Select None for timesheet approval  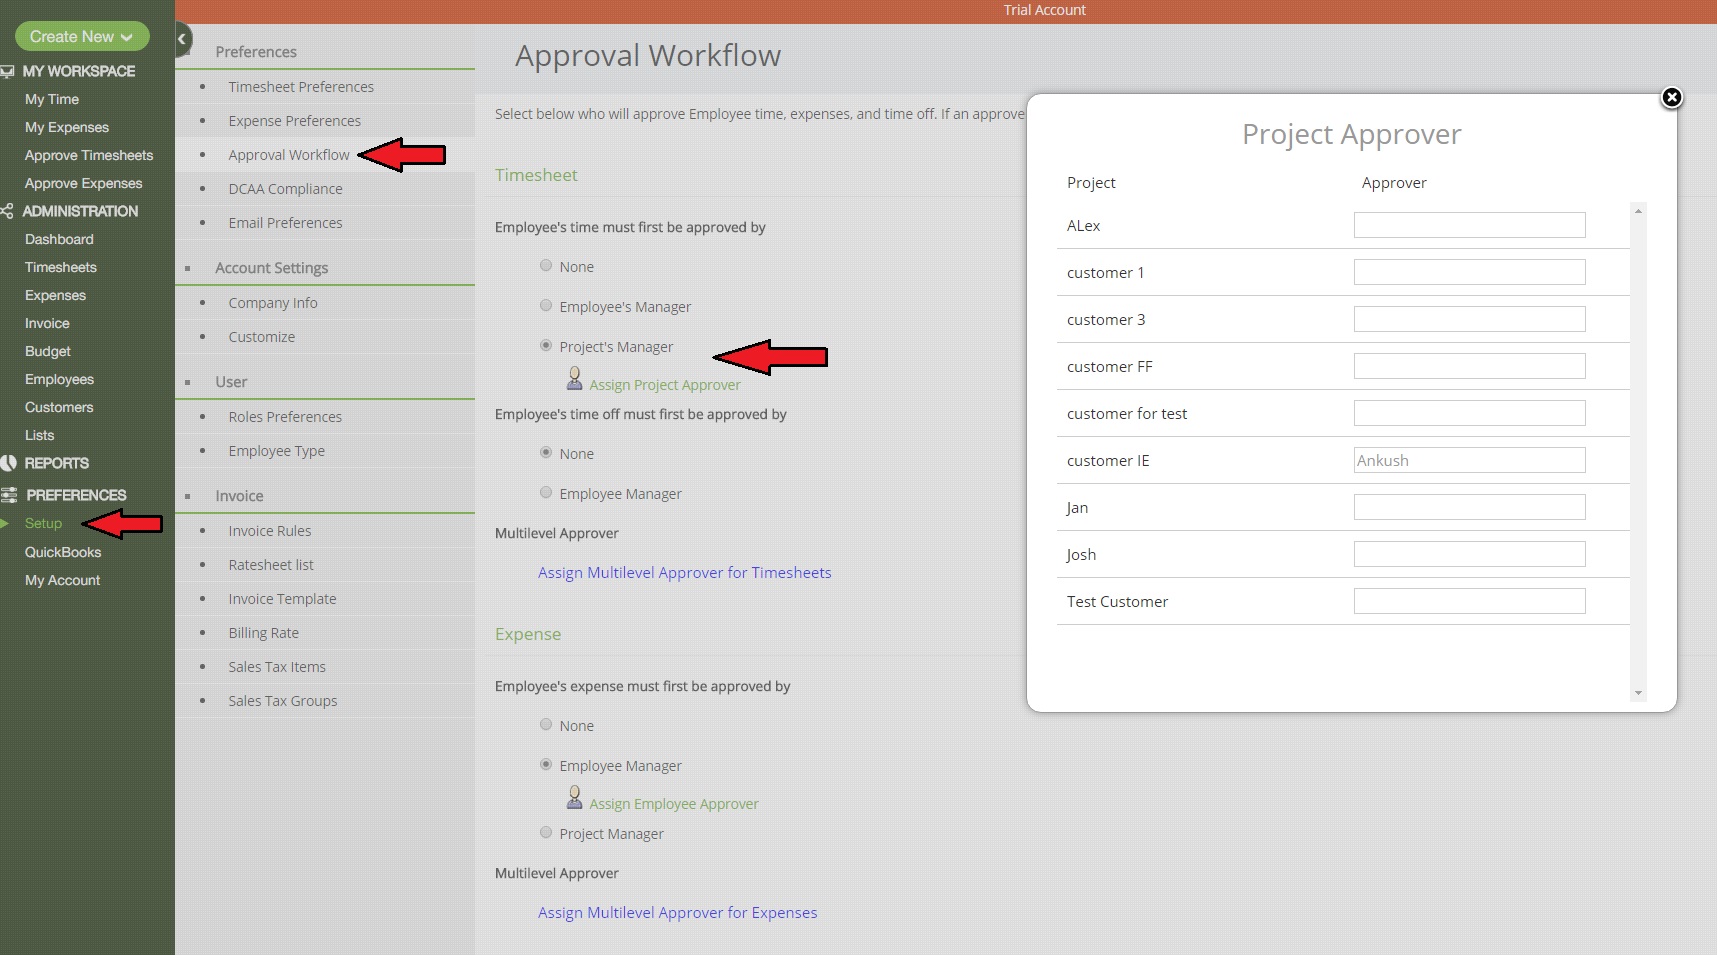pyautogui.click(x=546, y=266)
